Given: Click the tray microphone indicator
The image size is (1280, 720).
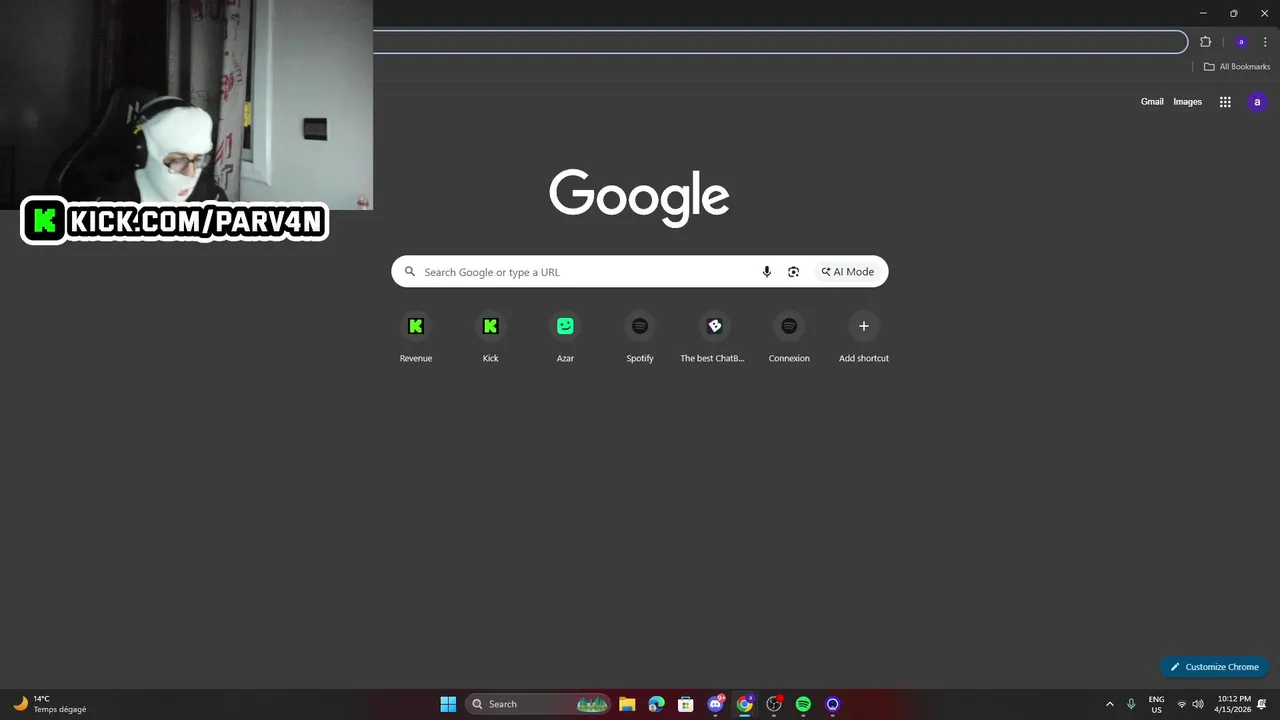Looking at the screenshot, I should coord(1131,704).
